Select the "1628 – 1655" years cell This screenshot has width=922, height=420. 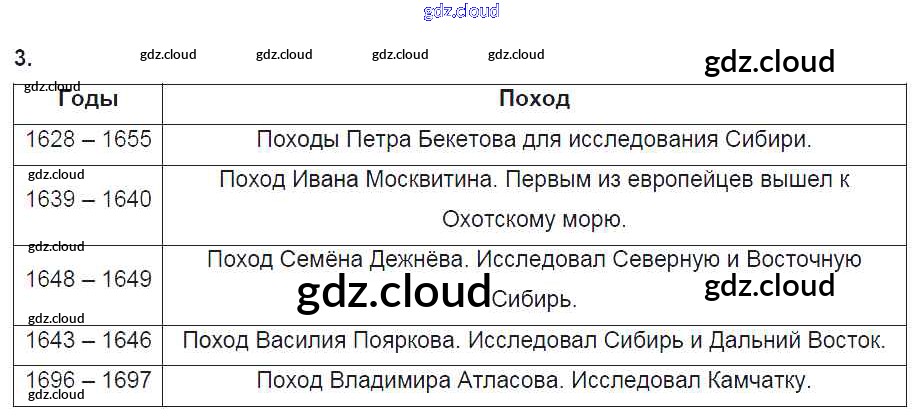tap(88, 139)
